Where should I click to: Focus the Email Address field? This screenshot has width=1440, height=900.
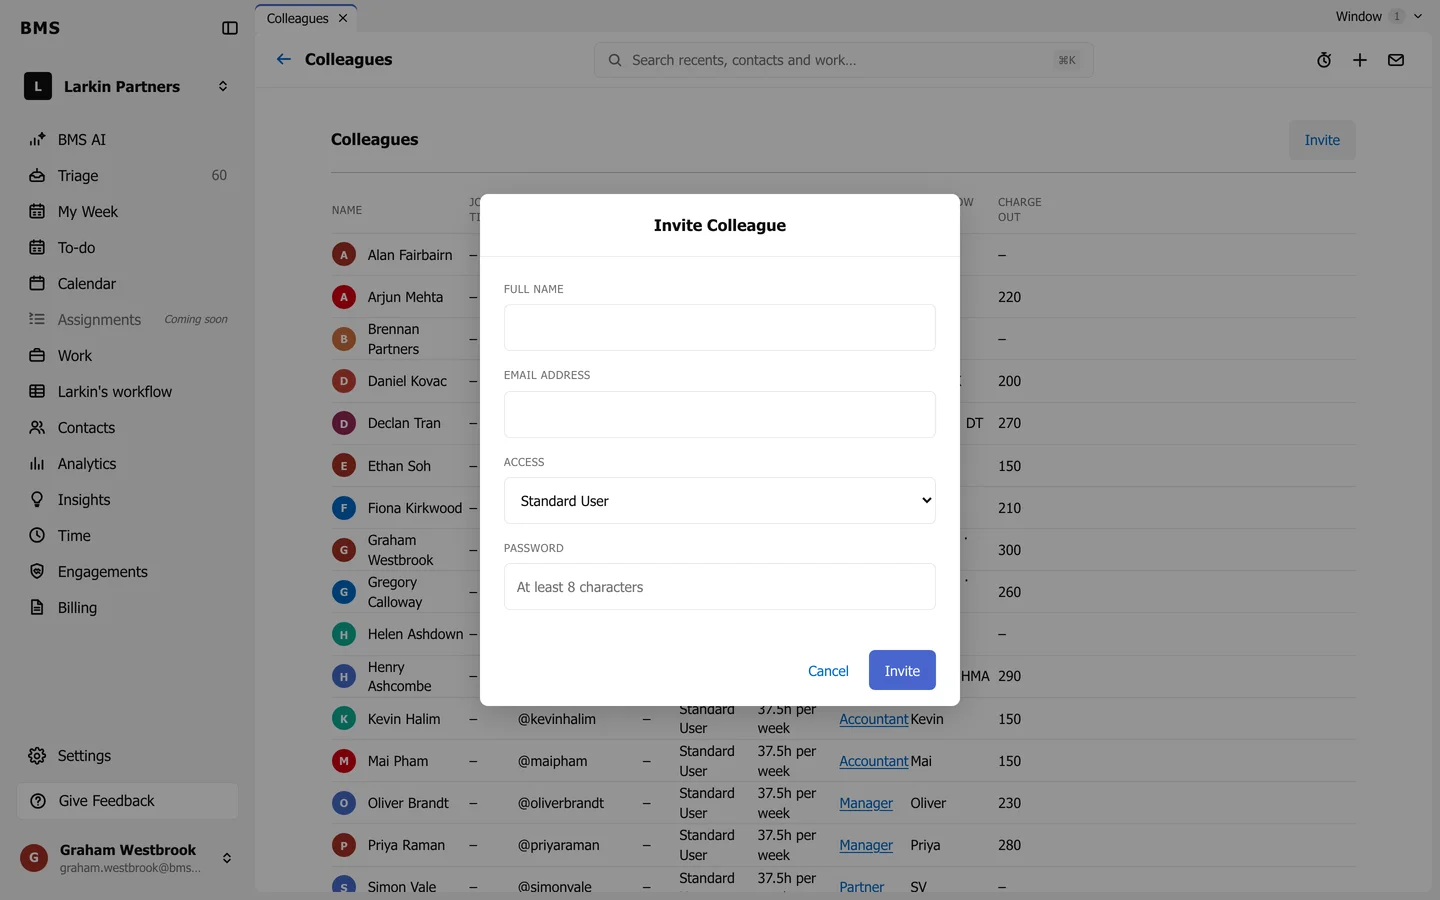pyautogui.click(x=720, y=414)
